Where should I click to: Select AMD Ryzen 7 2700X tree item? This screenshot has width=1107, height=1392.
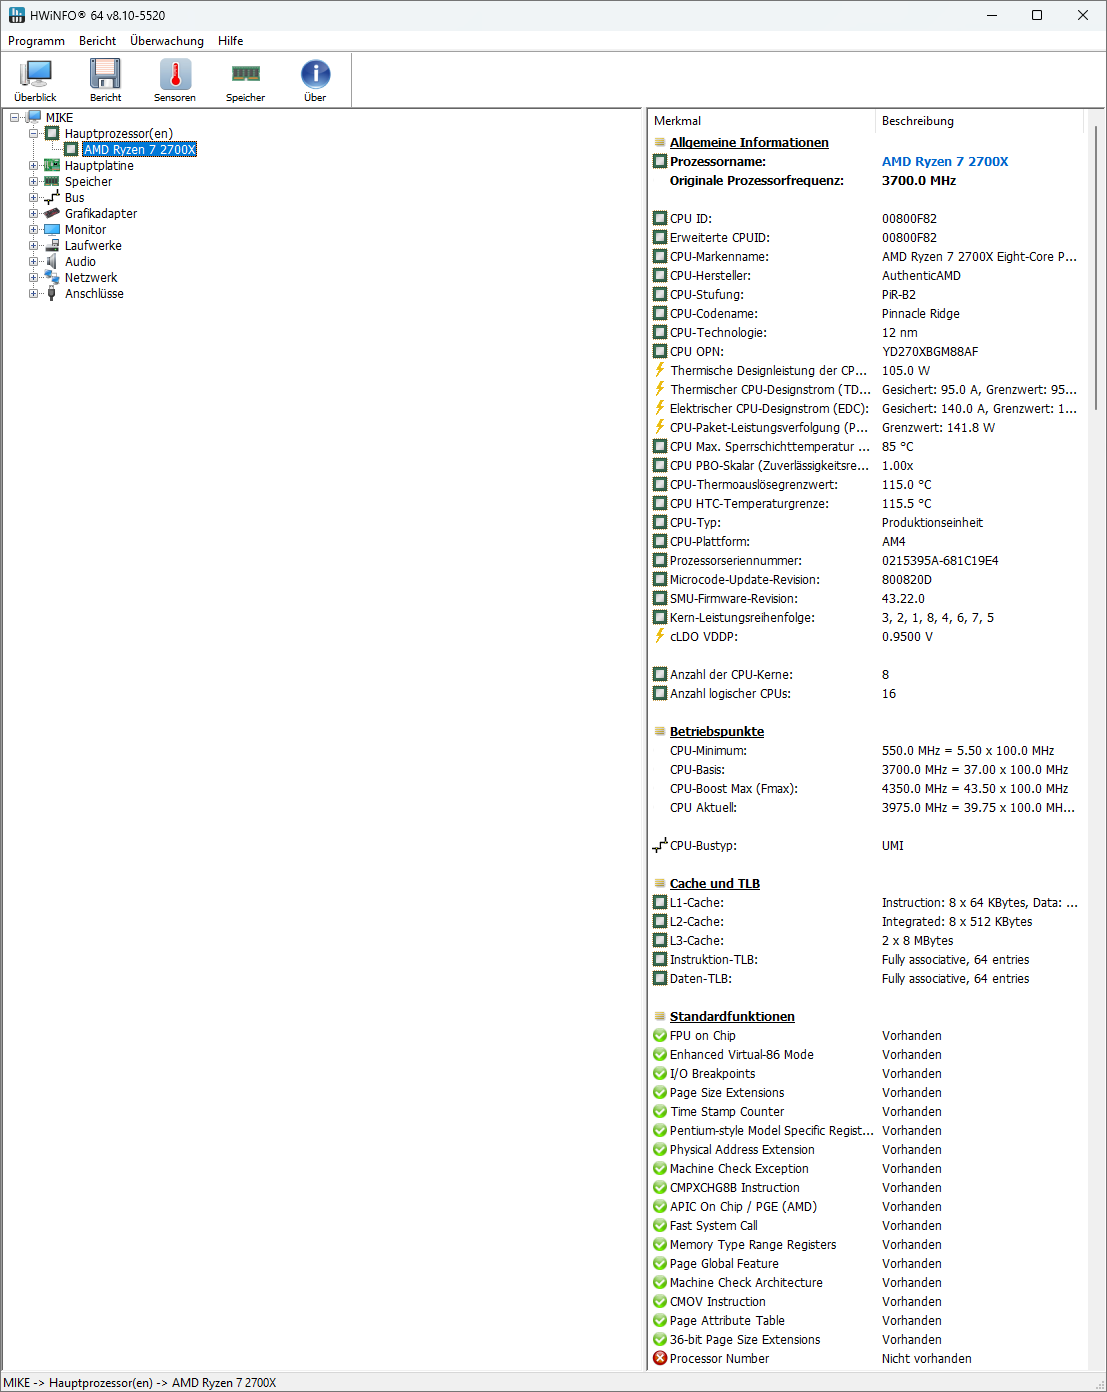click(139, 150)
